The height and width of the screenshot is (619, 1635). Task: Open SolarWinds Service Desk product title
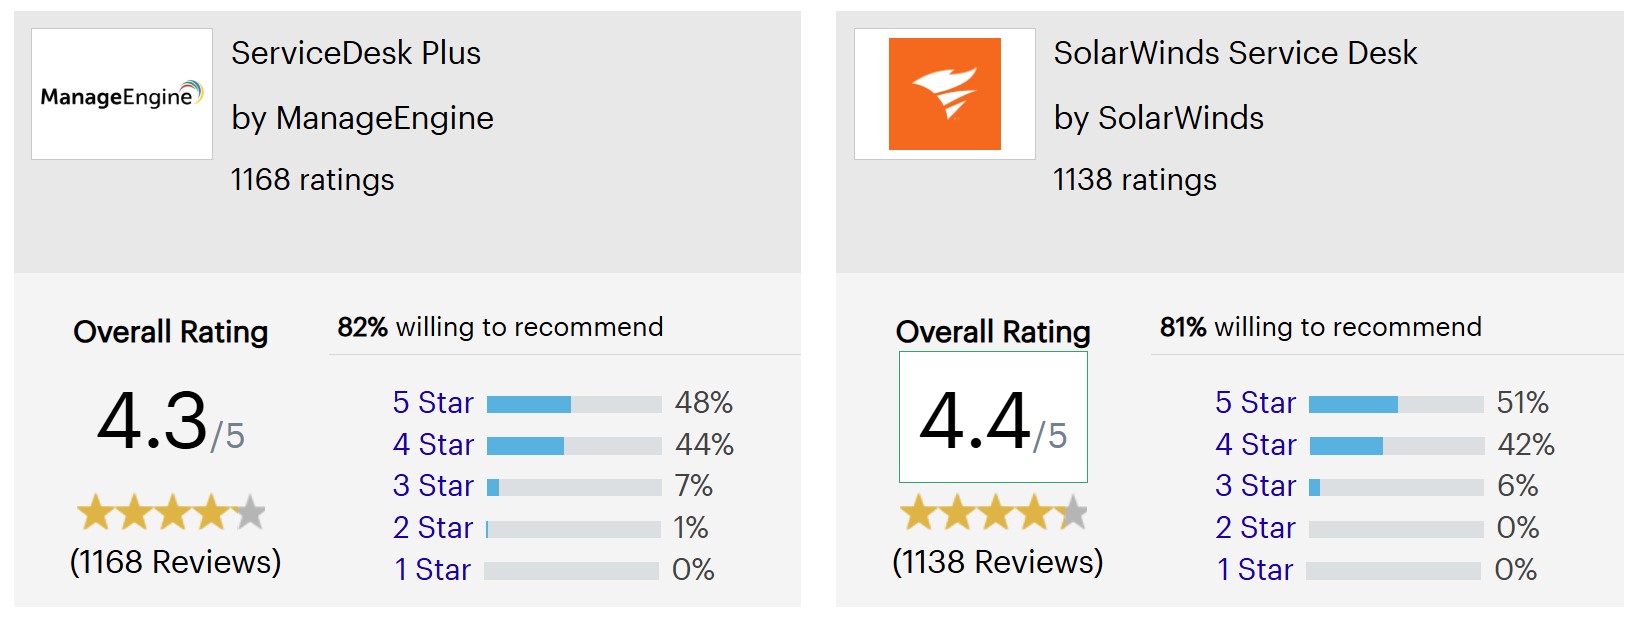click(x=1235, y=53)
